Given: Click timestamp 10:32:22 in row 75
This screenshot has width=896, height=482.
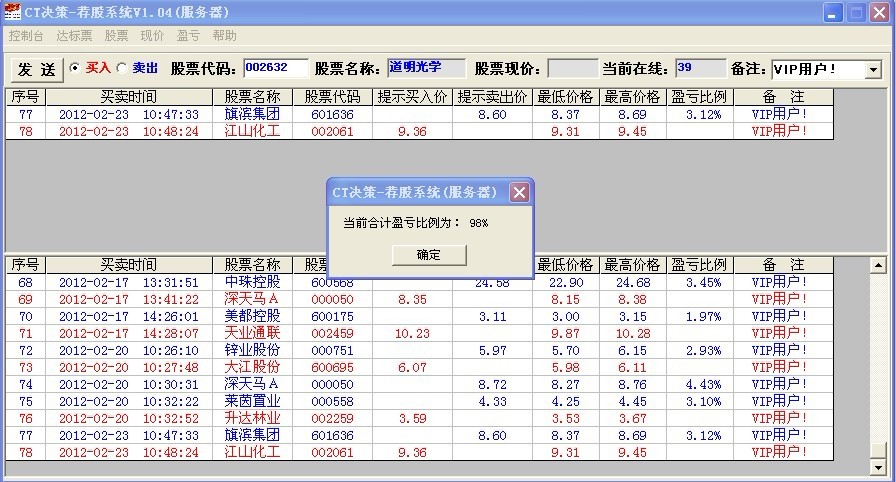Looking at the screenshot, I should [171, 401].
